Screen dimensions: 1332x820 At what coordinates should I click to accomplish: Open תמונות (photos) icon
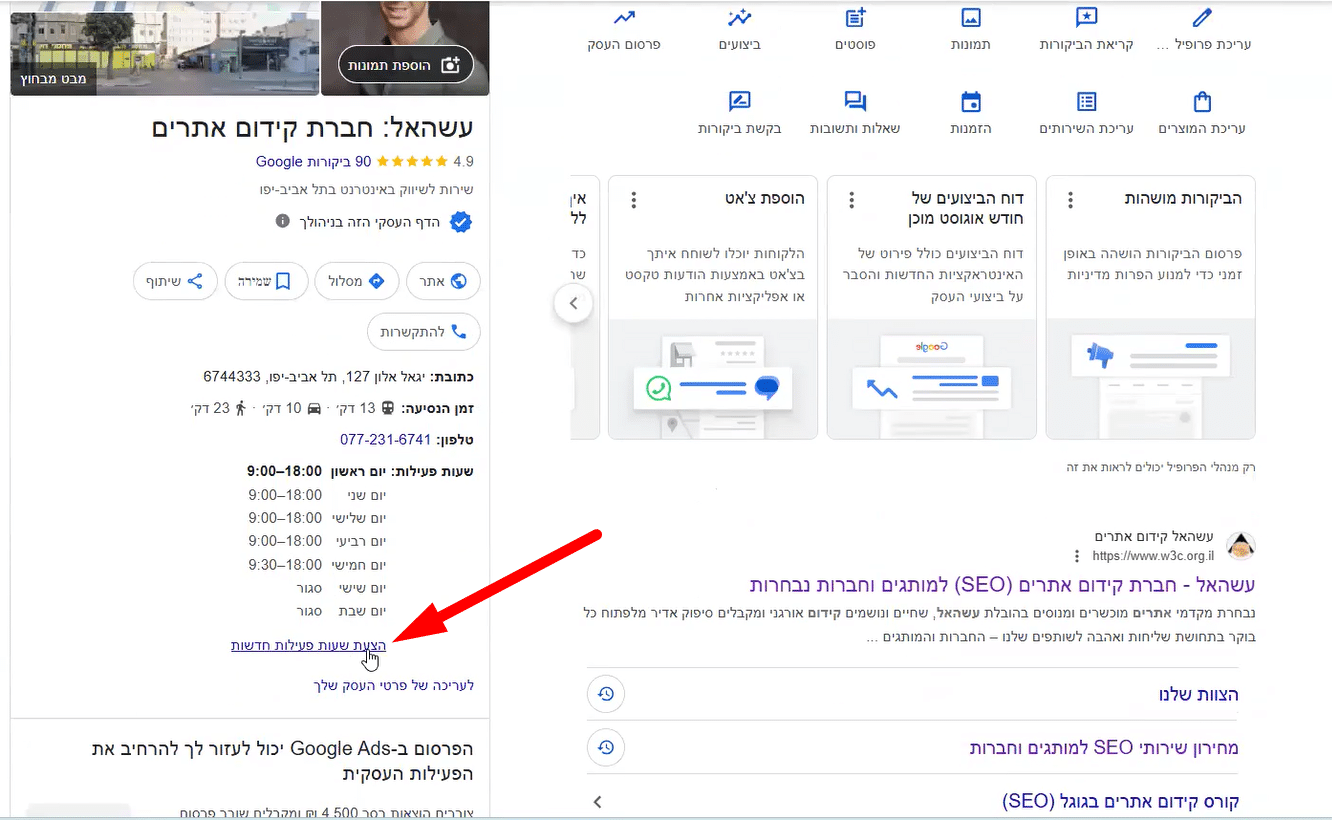[971, 18]
